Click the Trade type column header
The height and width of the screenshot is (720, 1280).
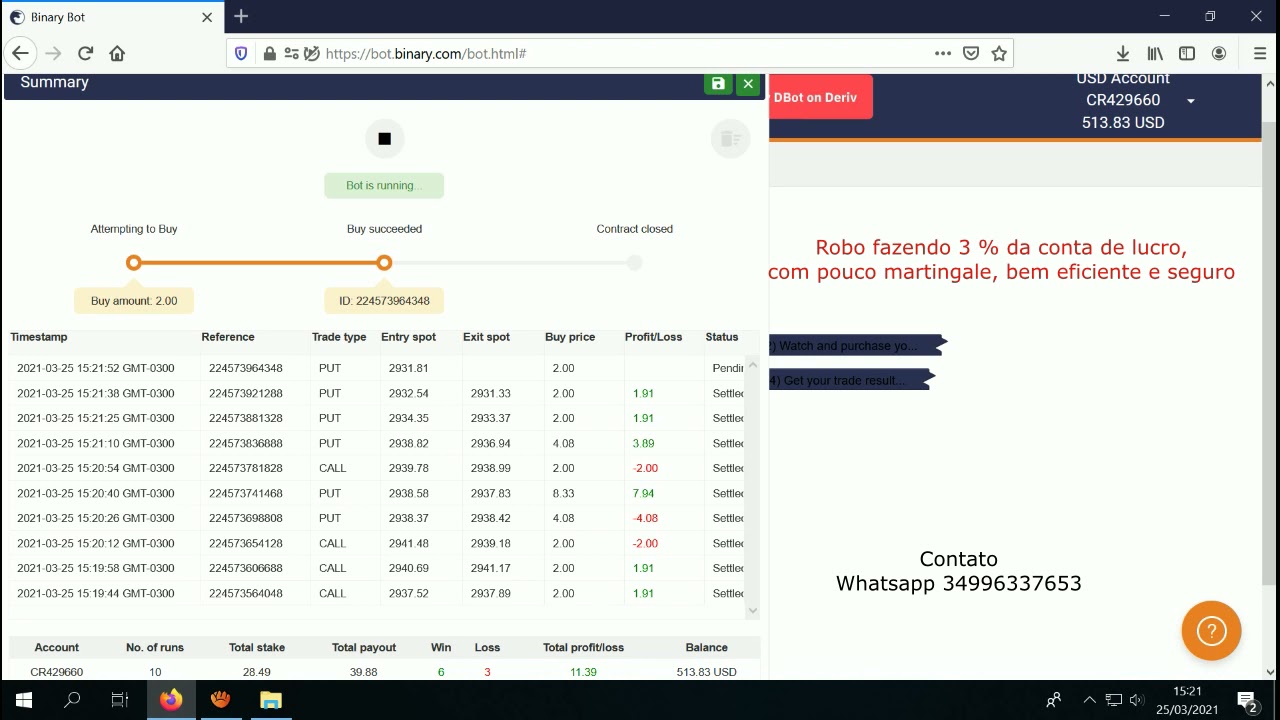[x=339, y=337]
